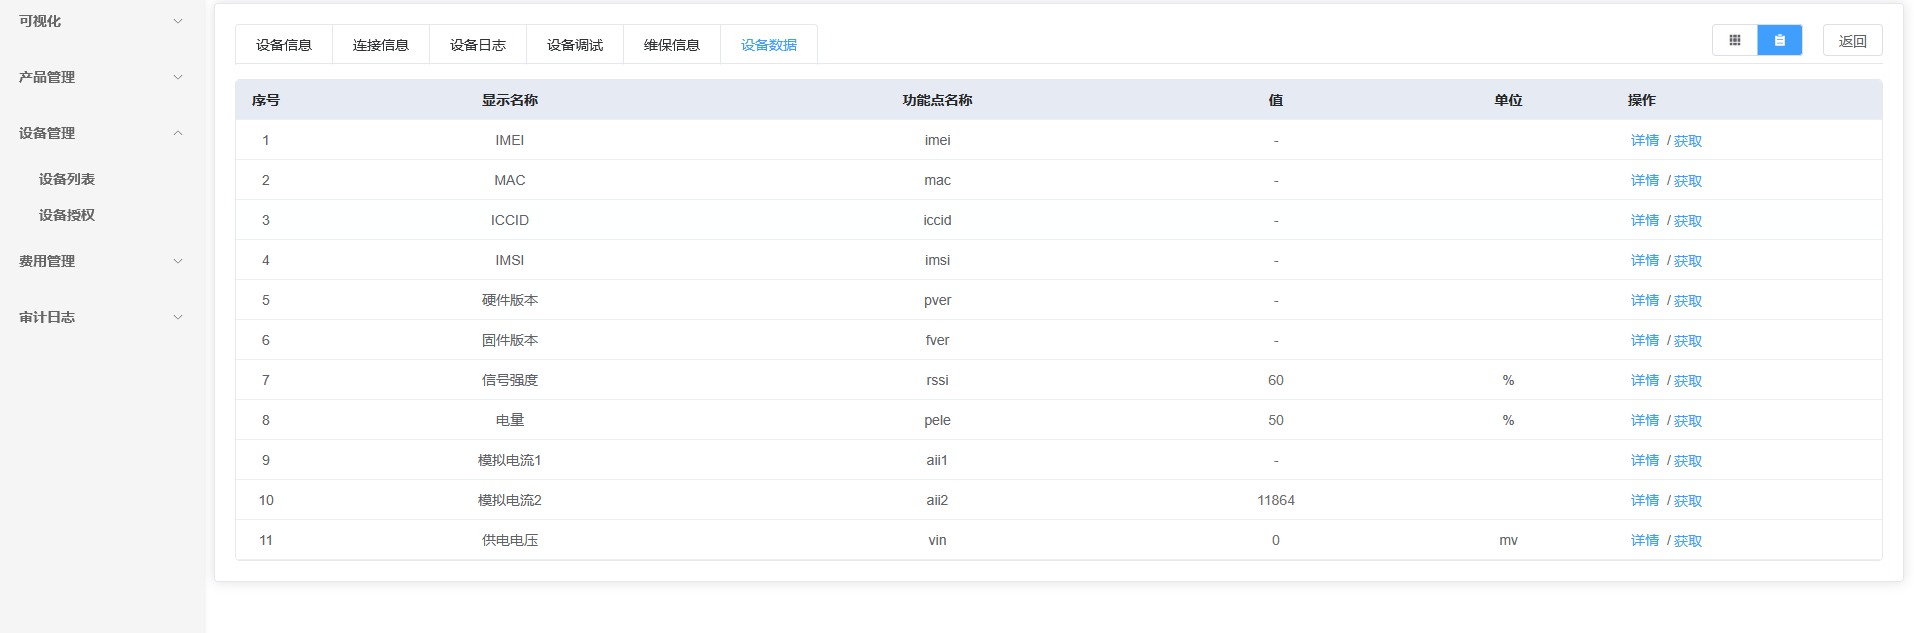The height and width of the screenshot is (633, 1914).
Task: Click the aii1 function name cell
Action: tap(937, 460)
